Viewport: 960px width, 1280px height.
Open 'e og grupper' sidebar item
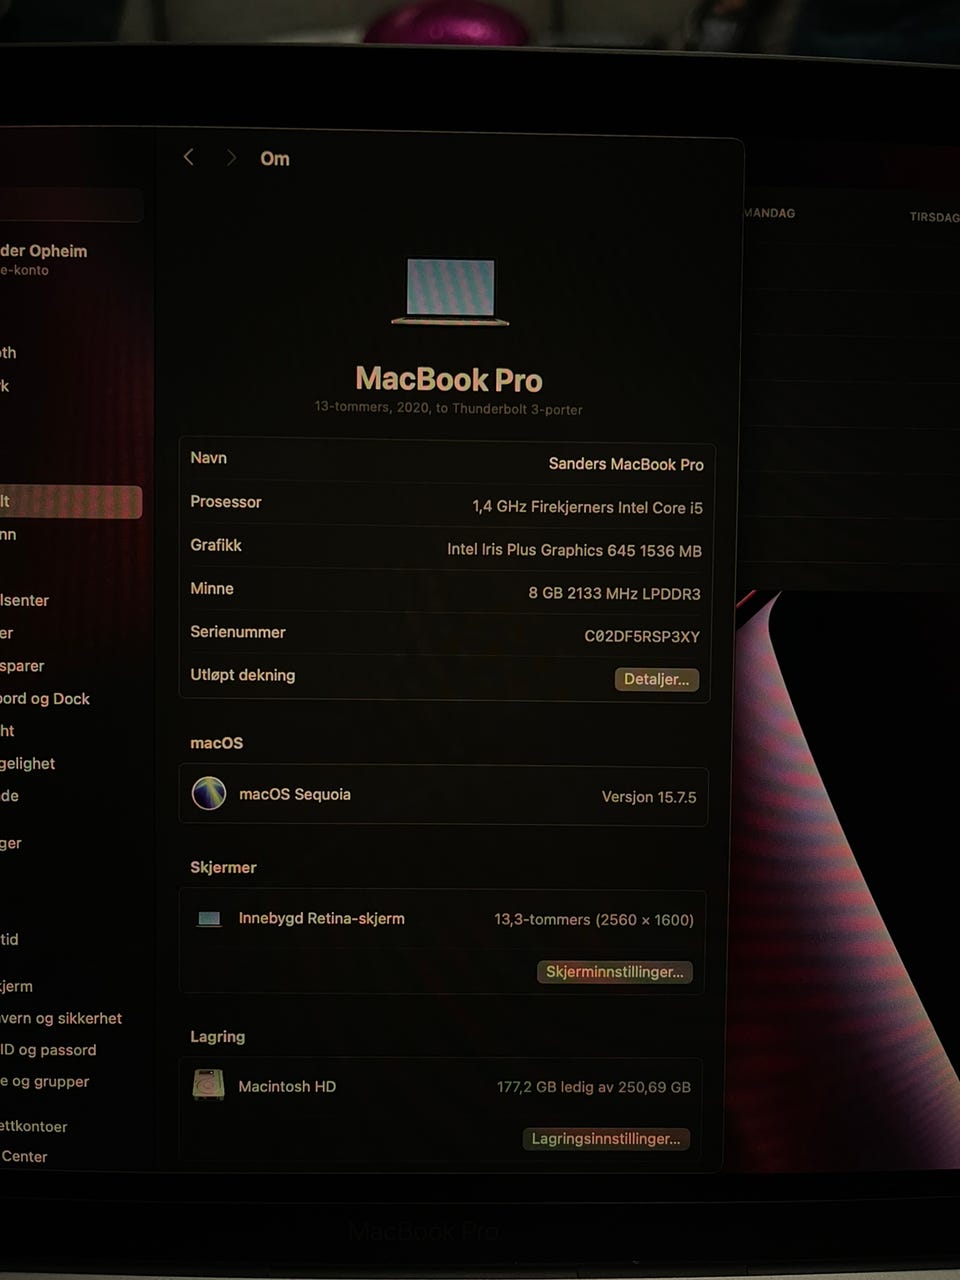(45, 1081)
